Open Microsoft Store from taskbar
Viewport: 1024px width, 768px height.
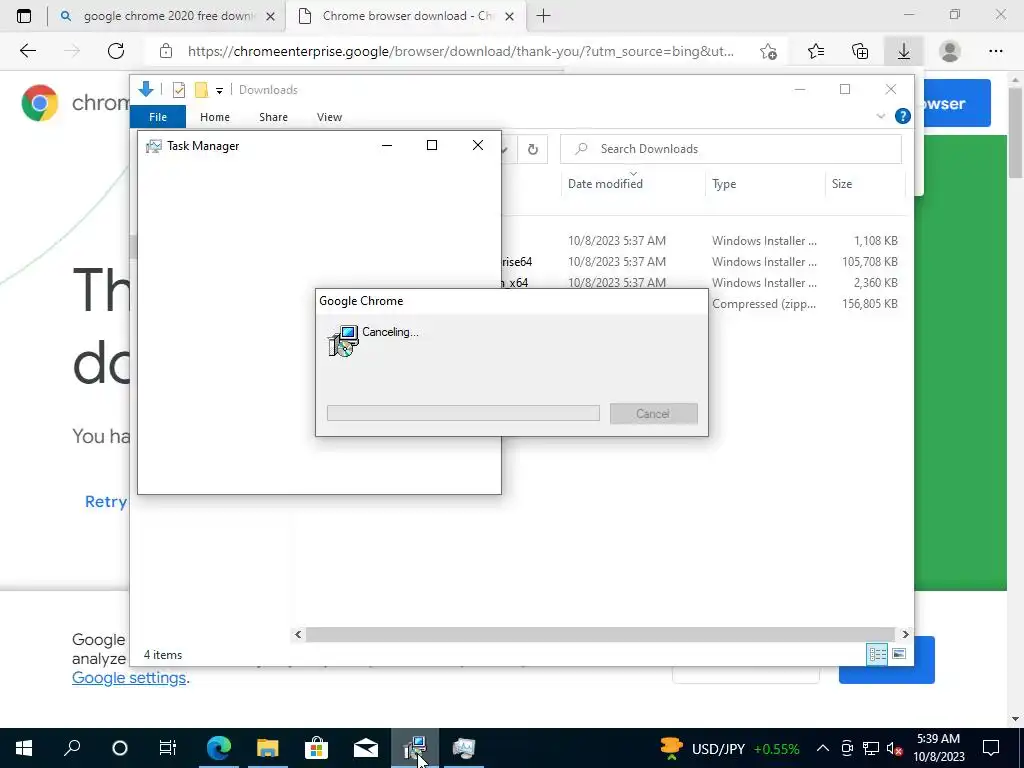(x=316, y=748)
